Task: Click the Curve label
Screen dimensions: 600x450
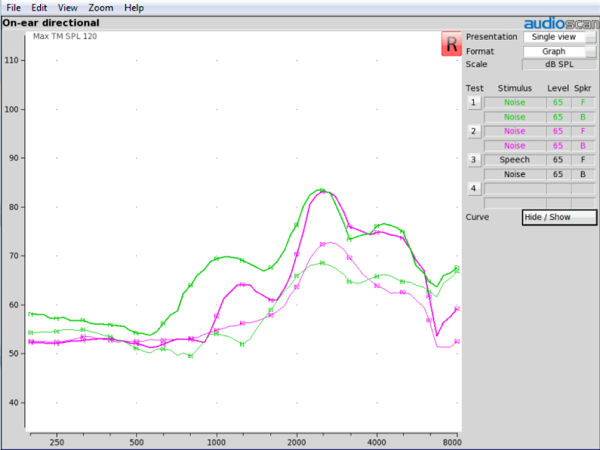Action: [477, 217]
